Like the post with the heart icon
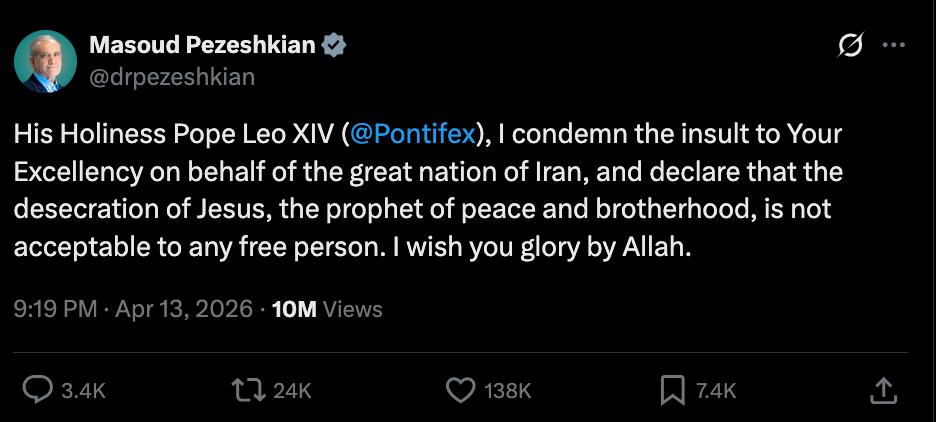This screenshot has height=422, width=936. (459, 390)
